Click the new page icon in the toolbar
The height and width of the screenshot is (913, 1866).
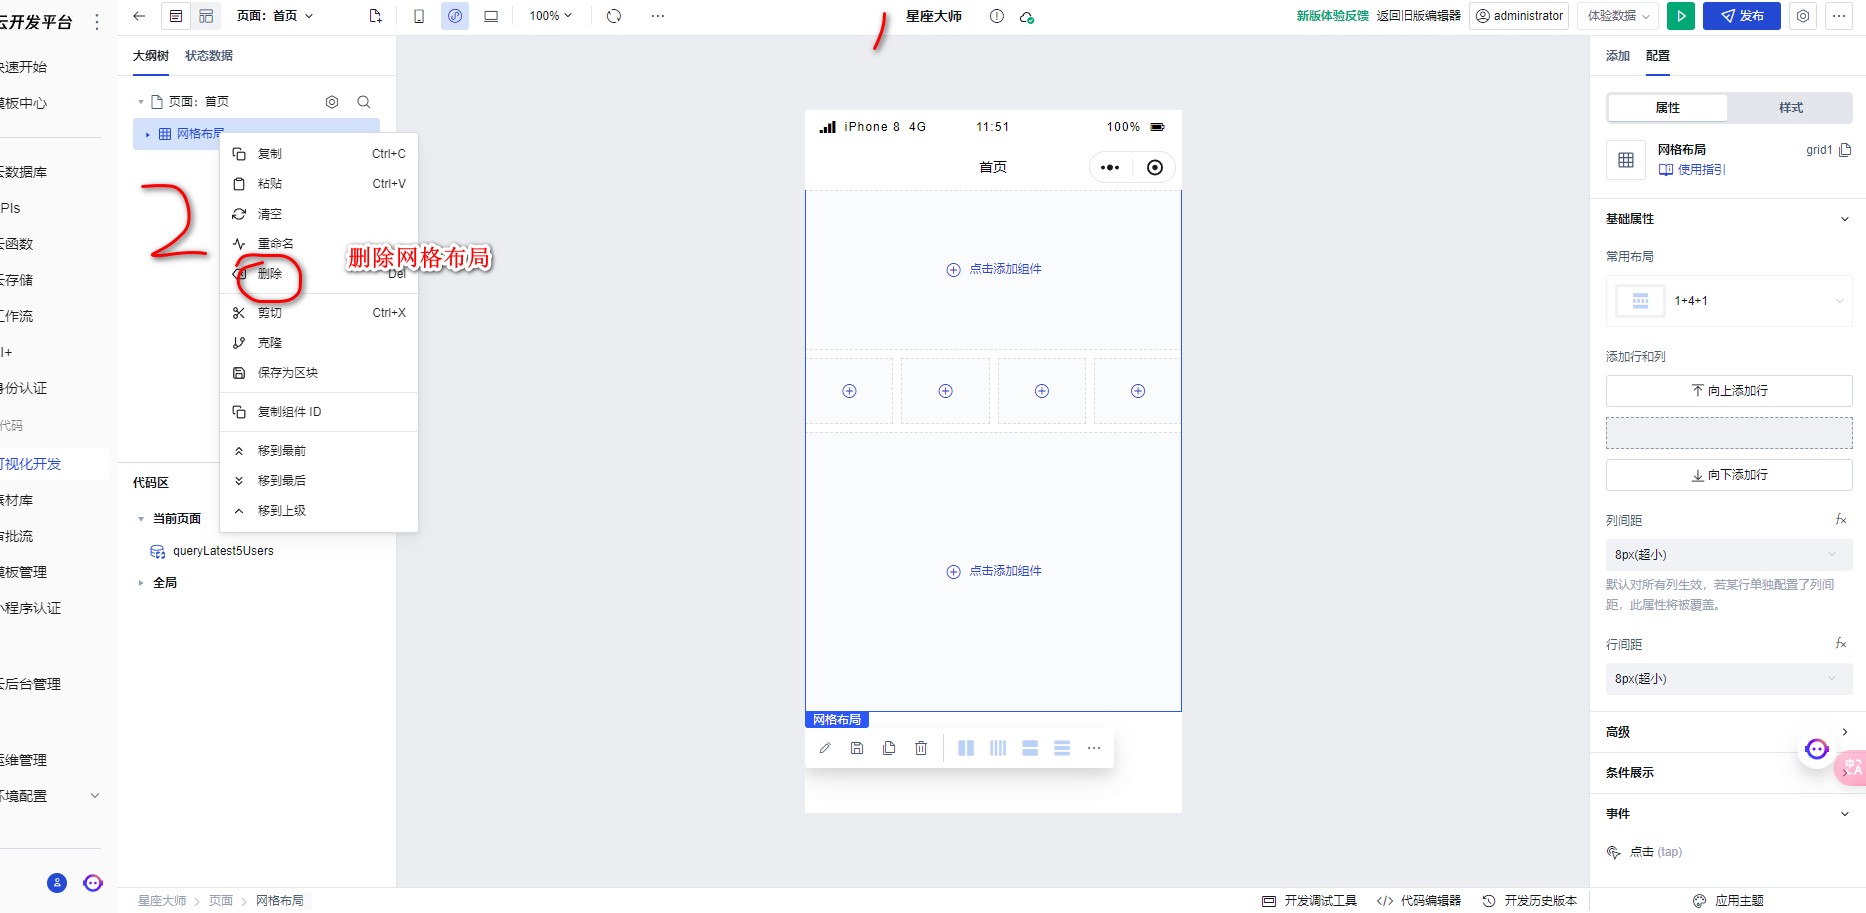point(376,16)
